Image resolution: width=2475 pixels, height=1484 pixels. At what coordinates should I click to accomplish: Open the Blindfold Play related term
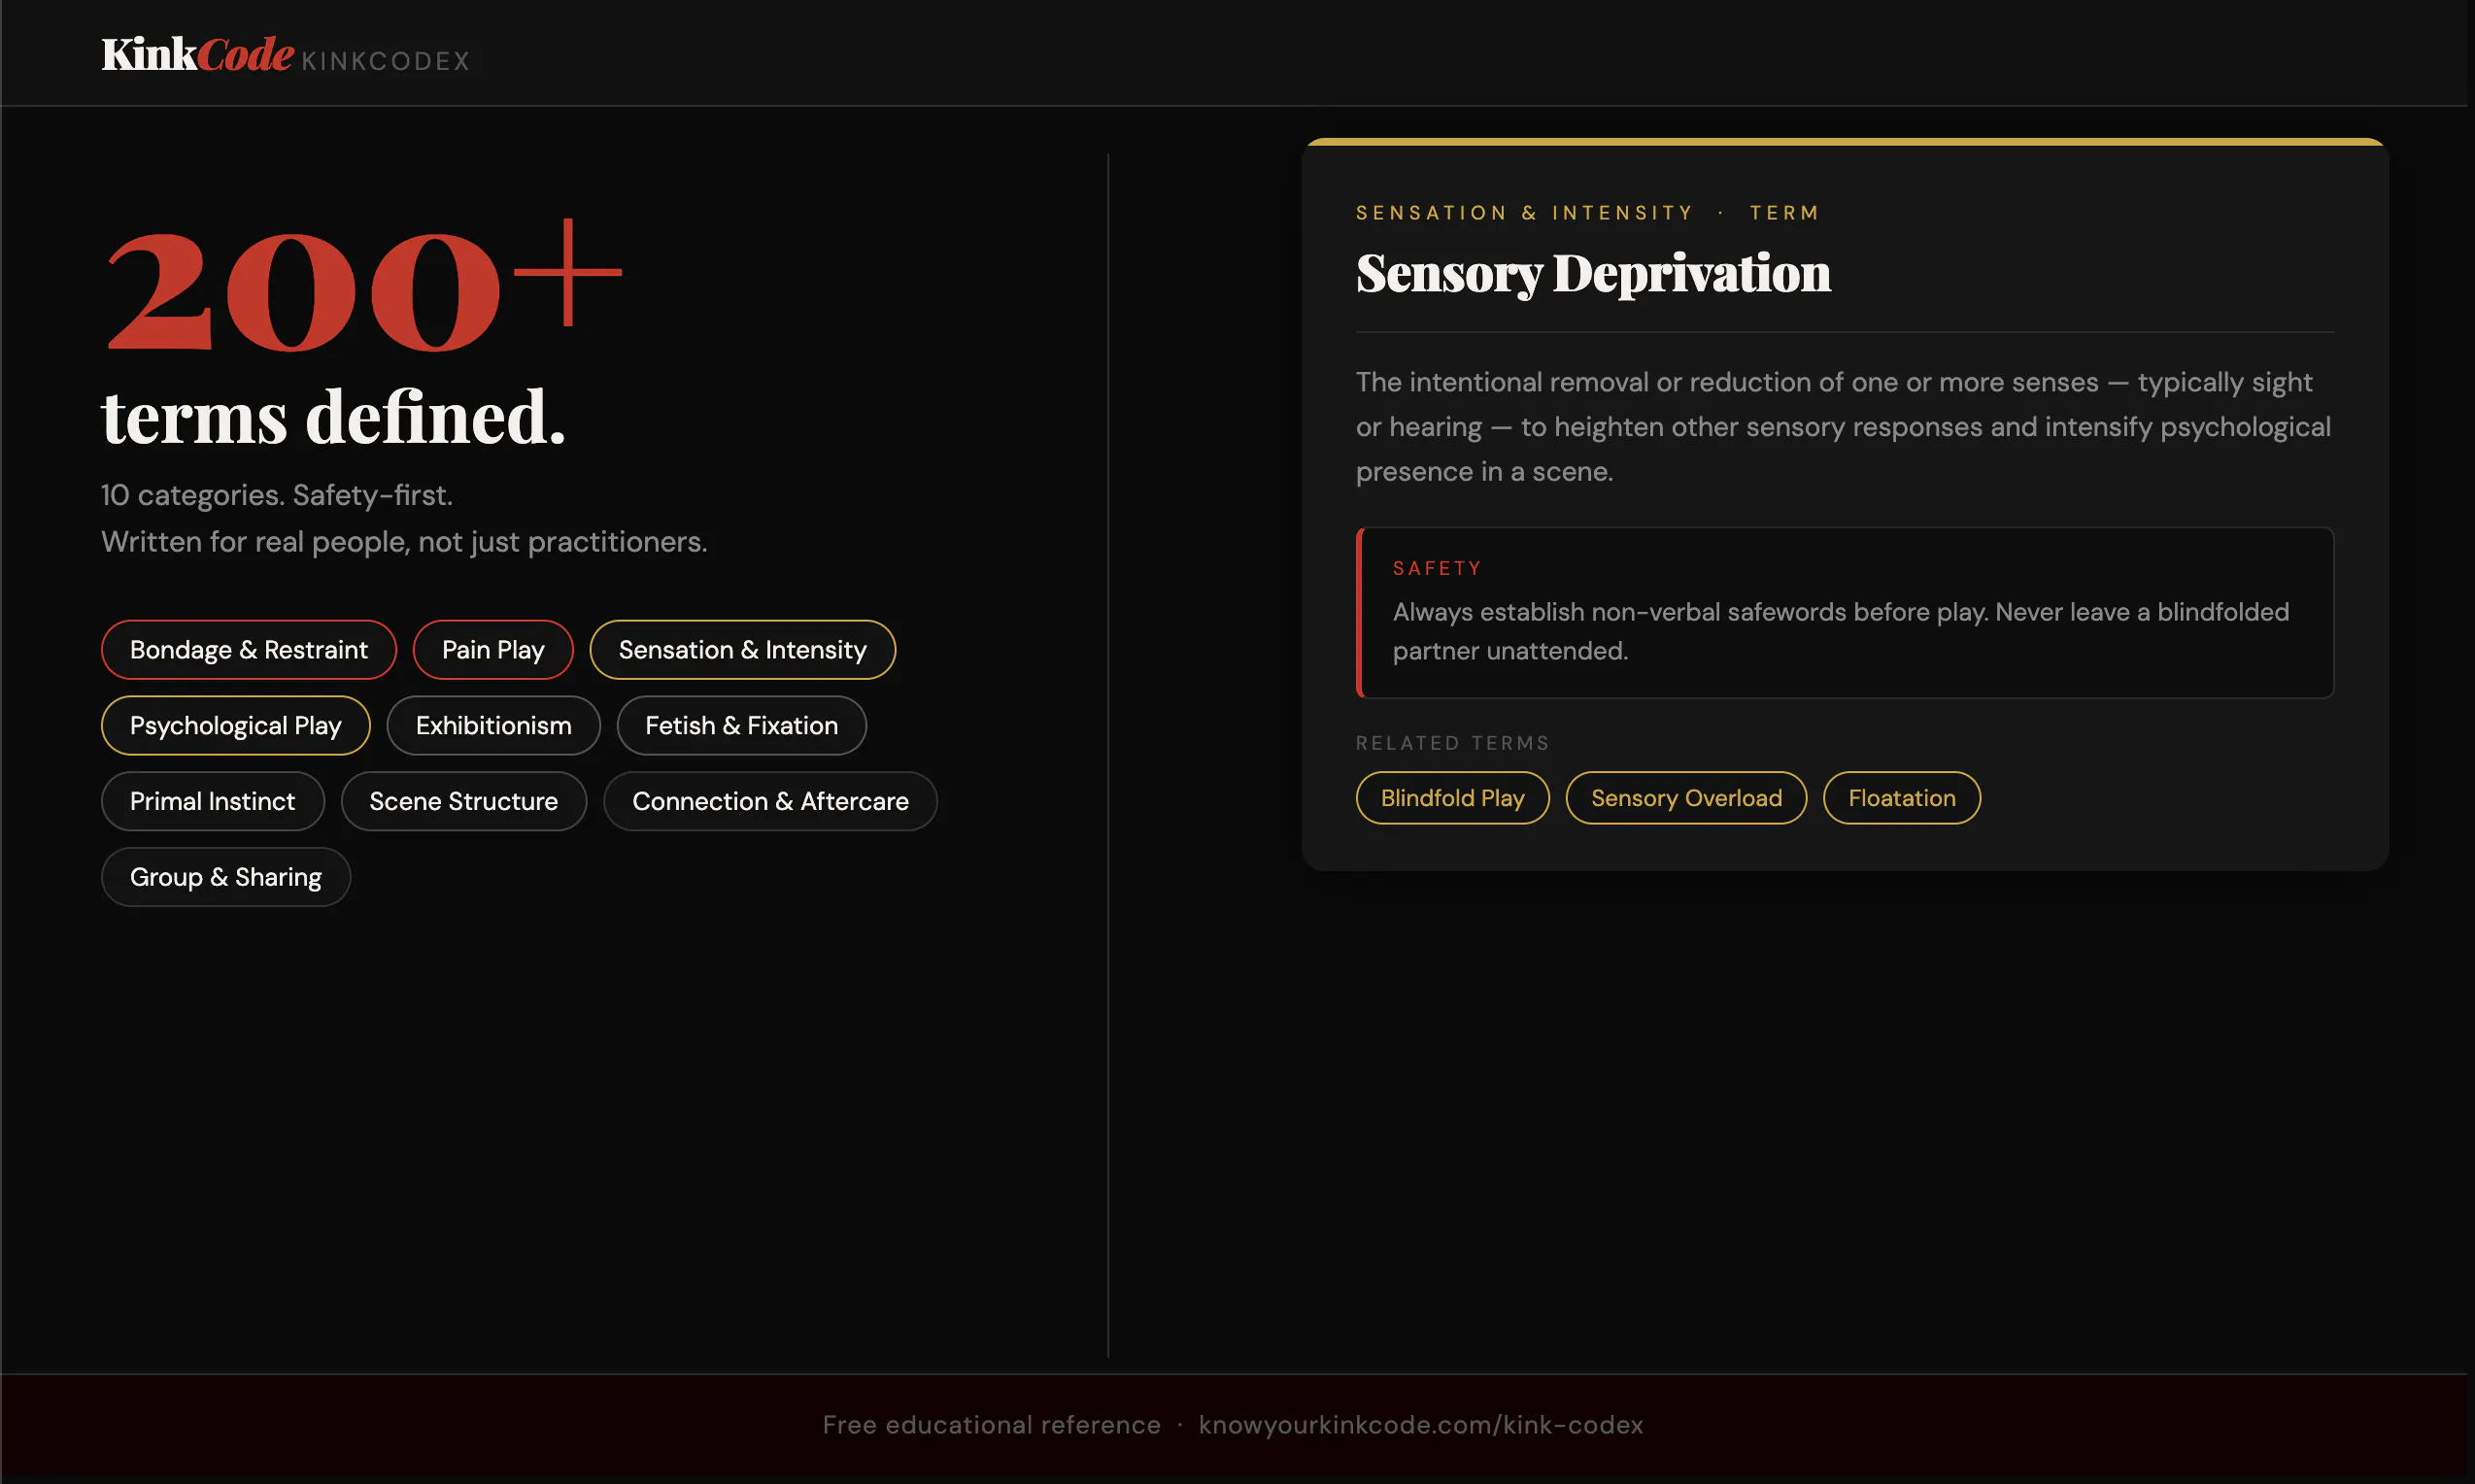coord(1453,798)
